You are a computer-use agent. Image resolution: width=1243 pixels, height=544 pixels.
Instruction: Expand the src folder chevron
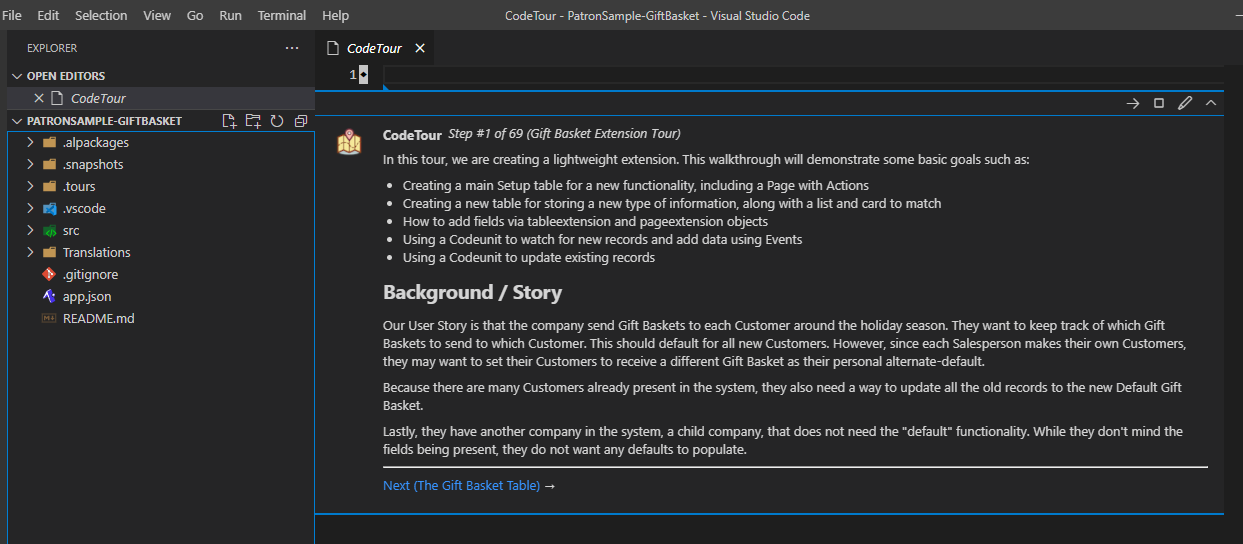[31, 230]
